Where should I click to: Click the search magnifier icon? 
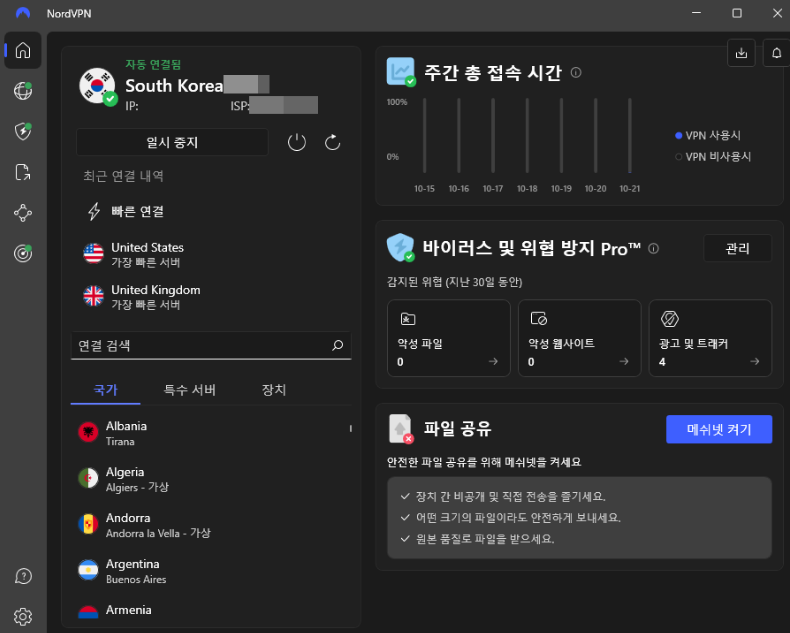(x=338, y=345)
